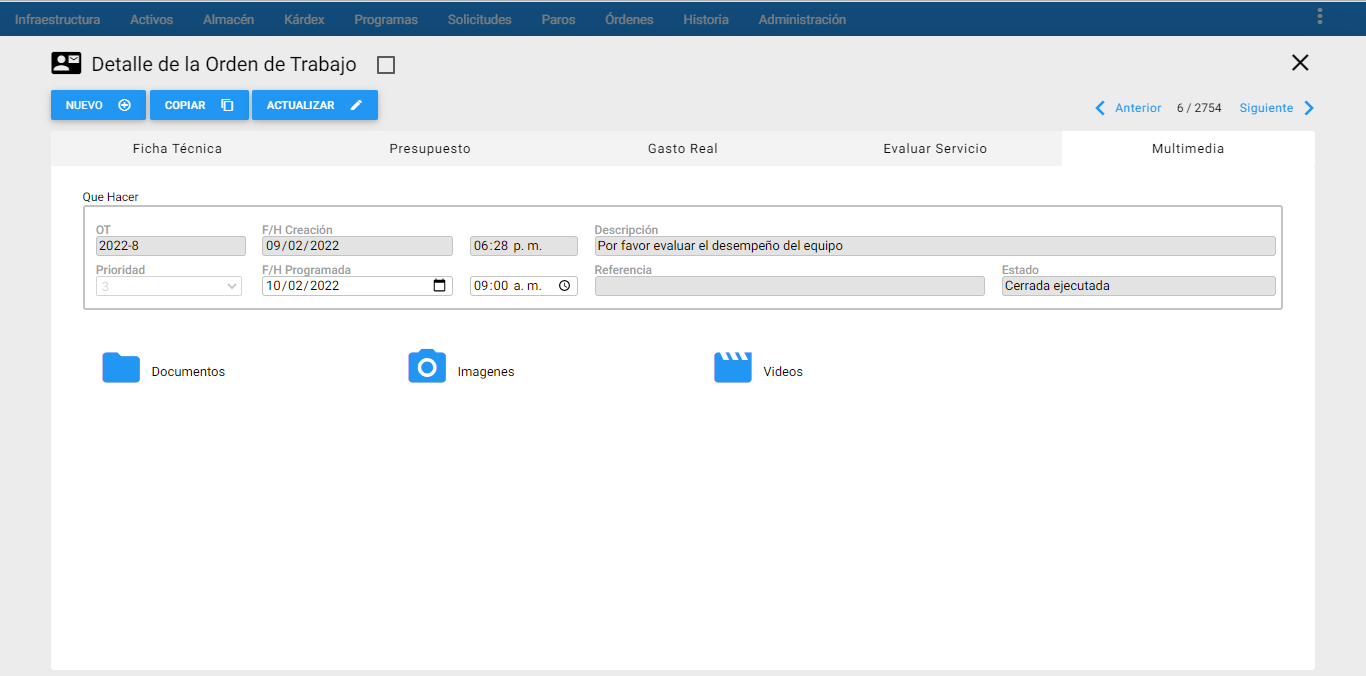Switch to the Evaluar Servicio tab

pyautogui.click(x=935, y=148)
